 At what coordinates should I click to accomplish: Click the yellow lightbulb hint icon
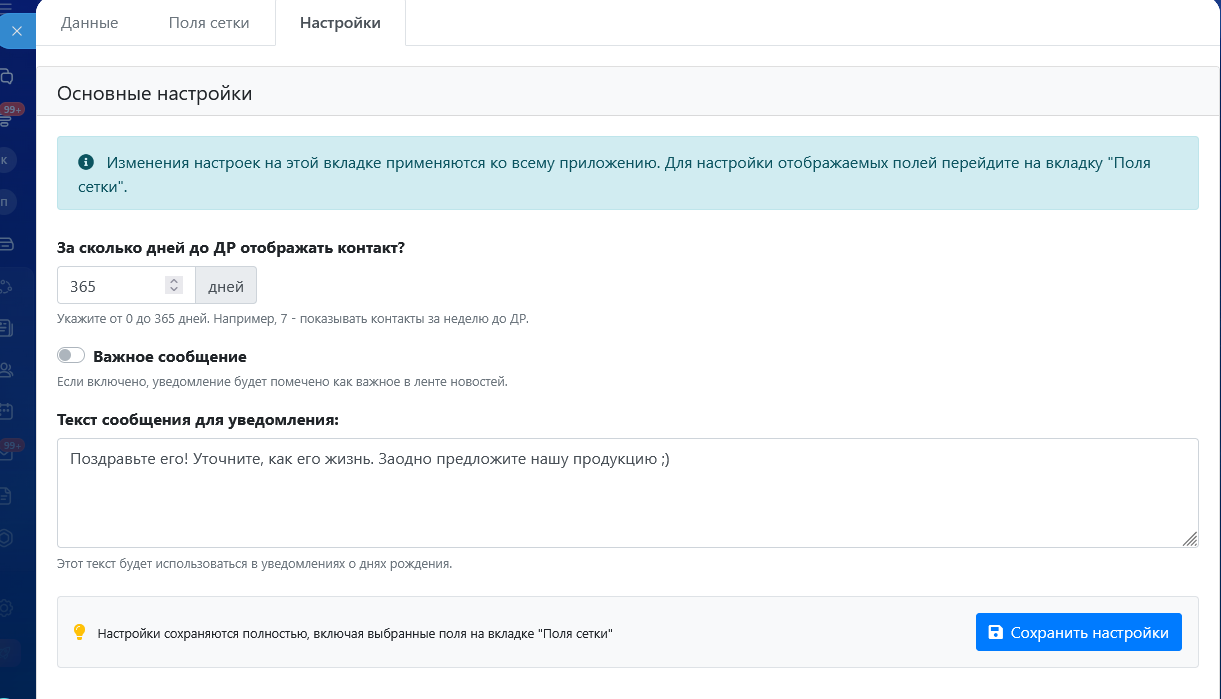click(80, 632)
